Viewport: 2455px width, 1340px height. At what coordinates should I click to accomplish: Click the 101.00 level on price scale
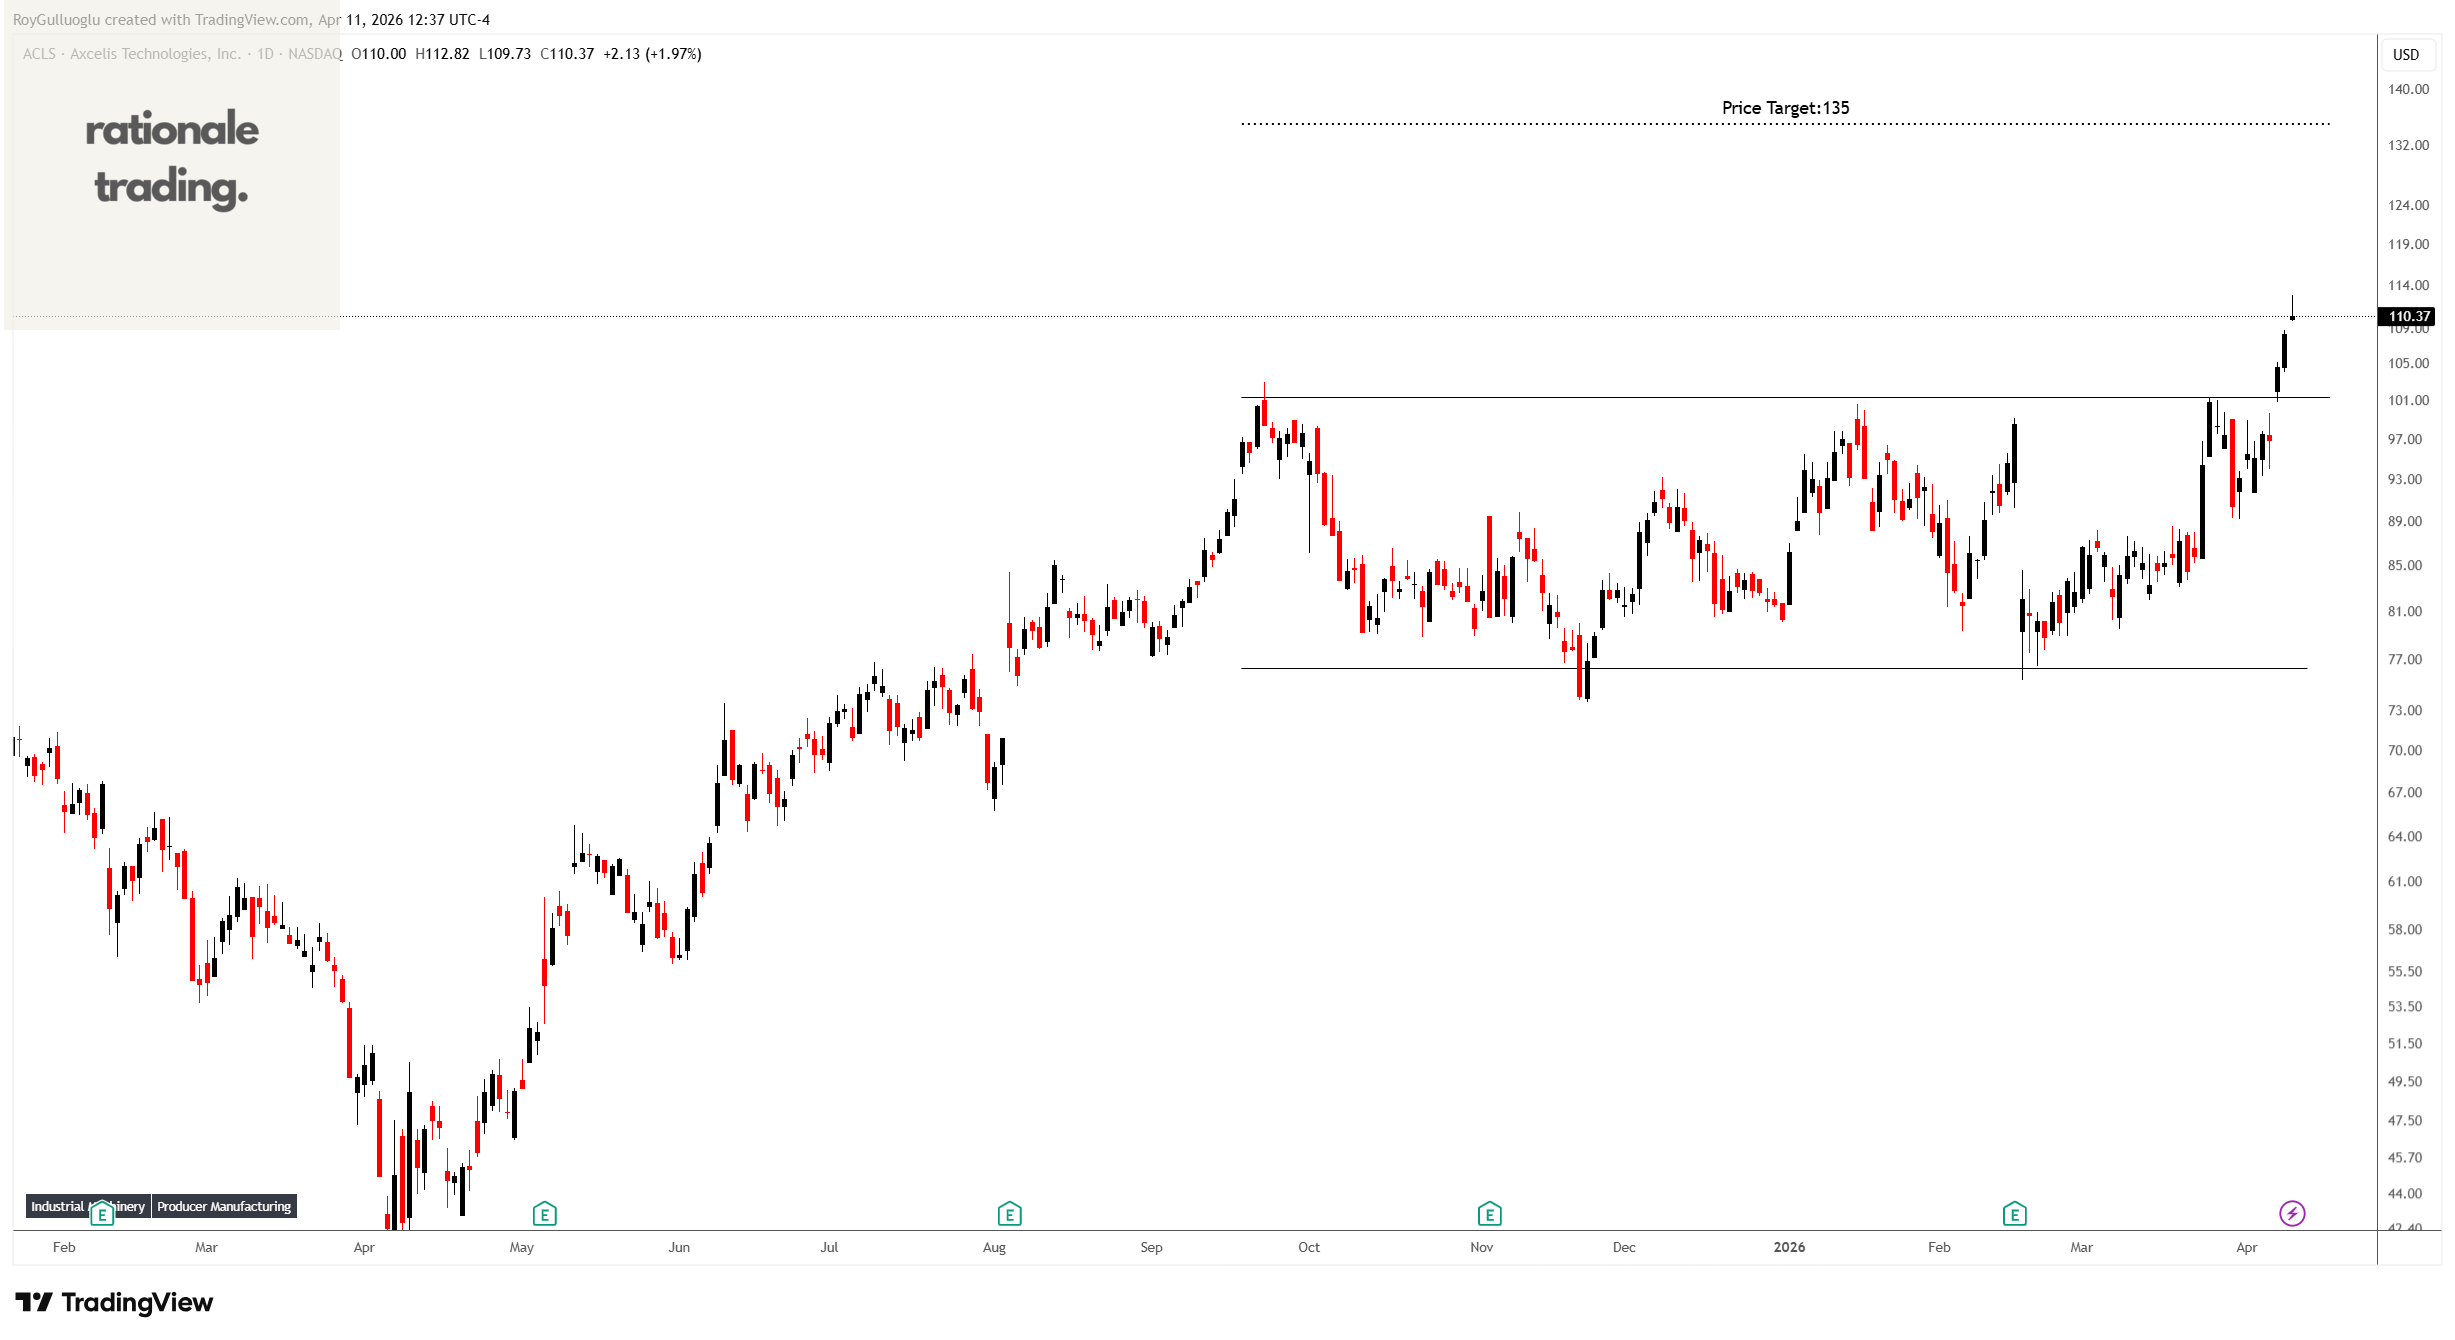click(x=2408, y=400)
